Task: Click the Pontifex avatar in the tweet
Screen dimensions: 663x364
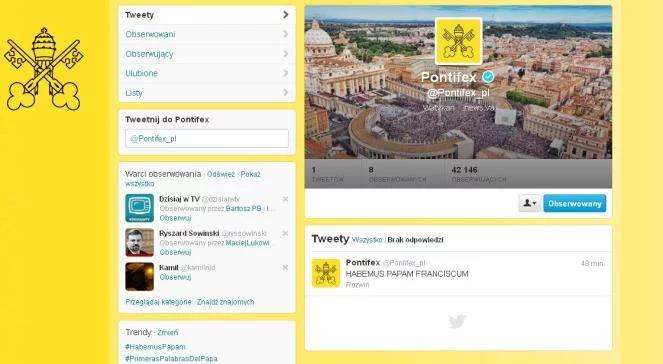Action: coord(326,273)
